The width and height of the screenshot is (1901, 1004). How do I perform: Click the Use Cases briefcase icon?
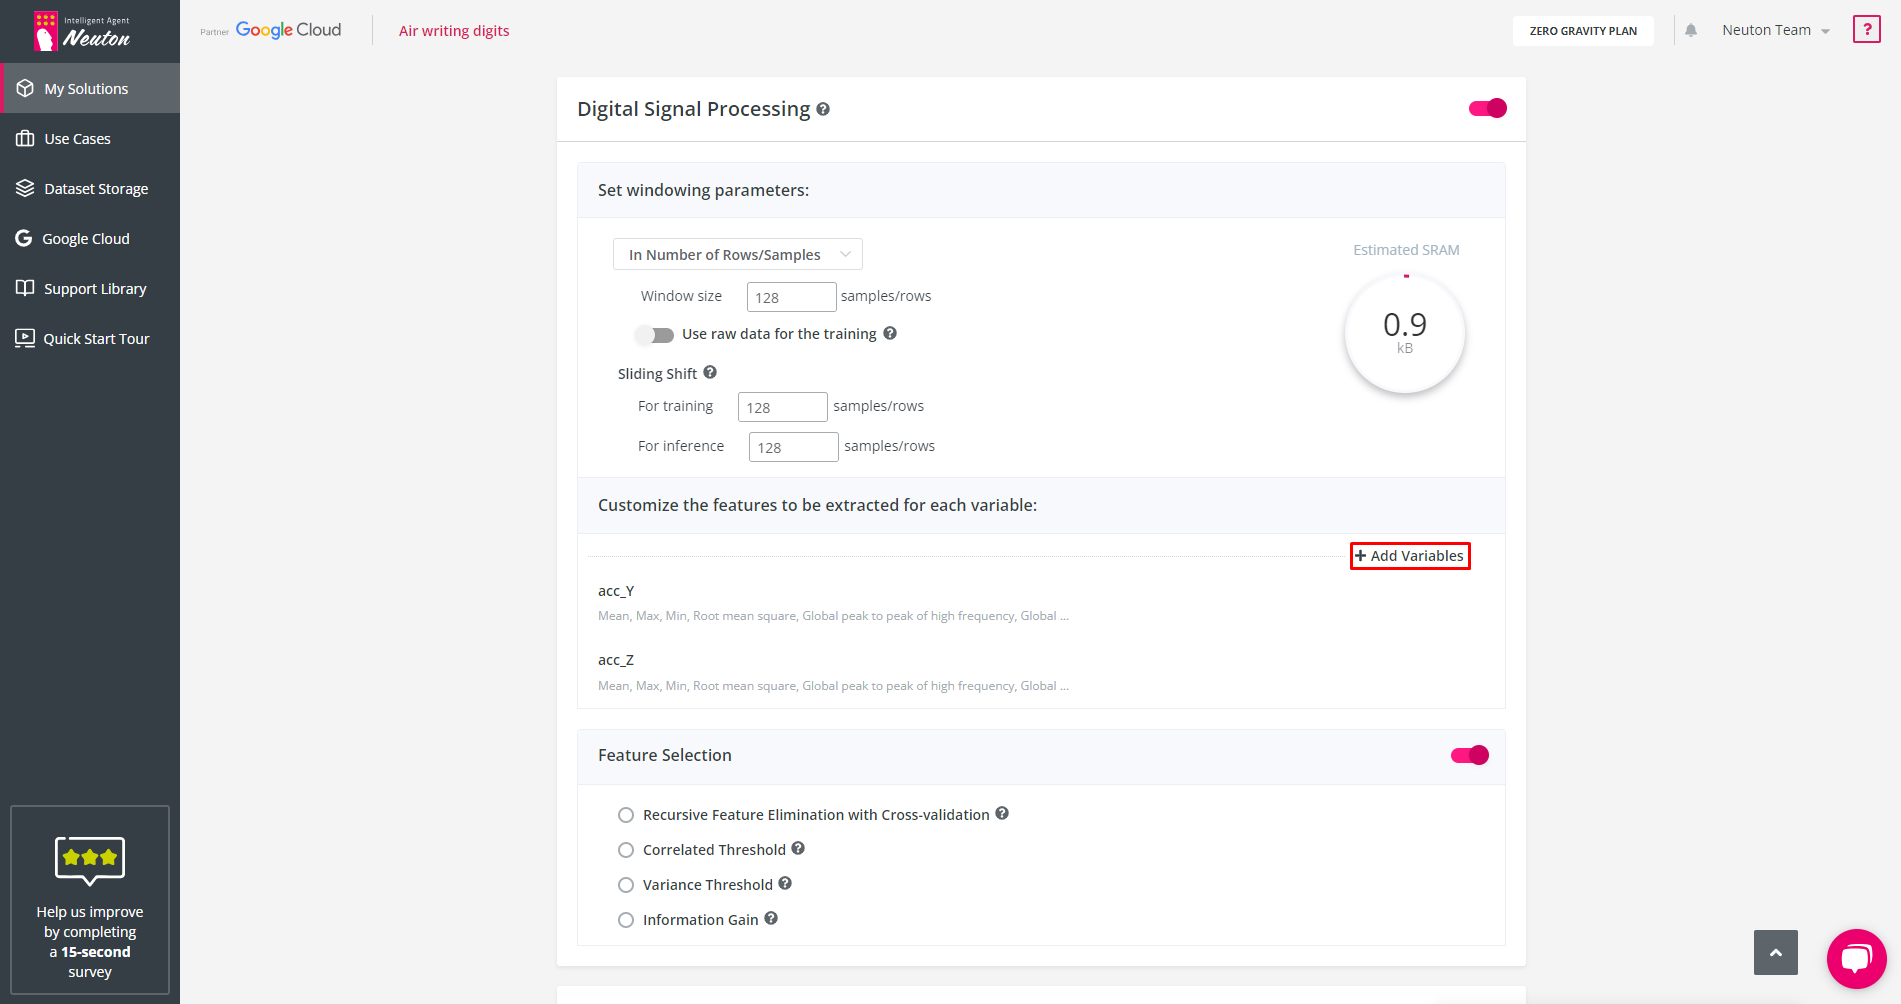point(25,138)
